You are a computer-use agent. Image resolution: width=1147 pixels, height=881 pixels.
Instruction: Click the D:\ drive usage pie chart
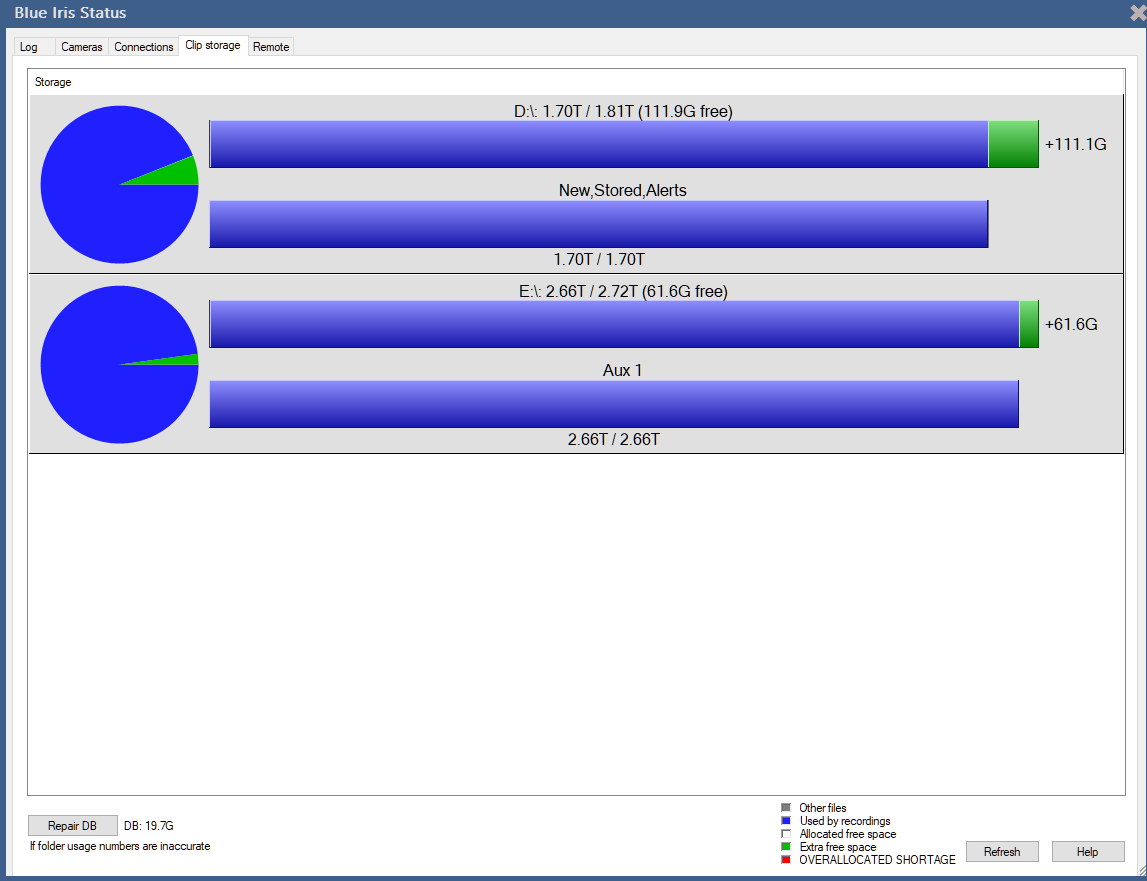pos(119,184)
